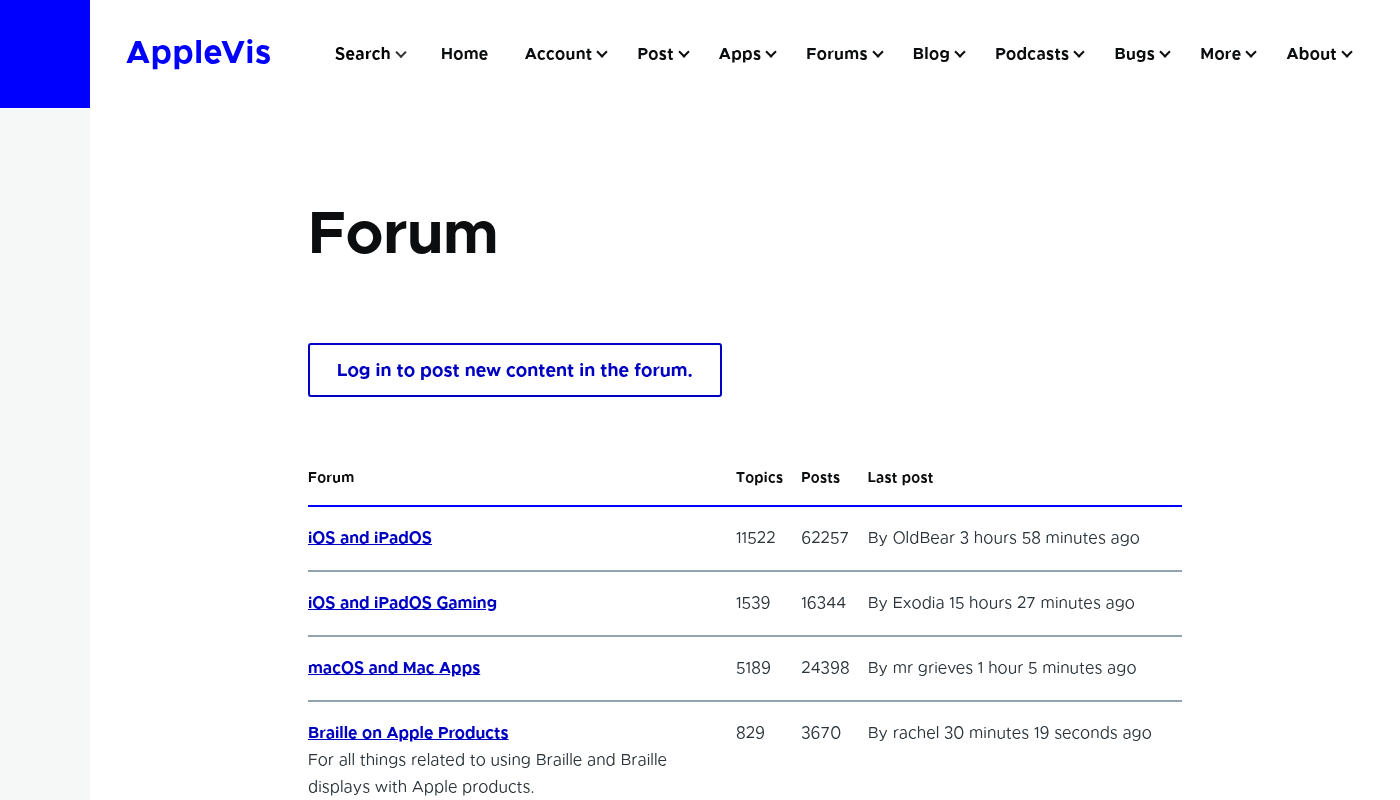Select the Braille on Apple Products forum
This screenshot has height=800, width=1400.
[408, 733]
